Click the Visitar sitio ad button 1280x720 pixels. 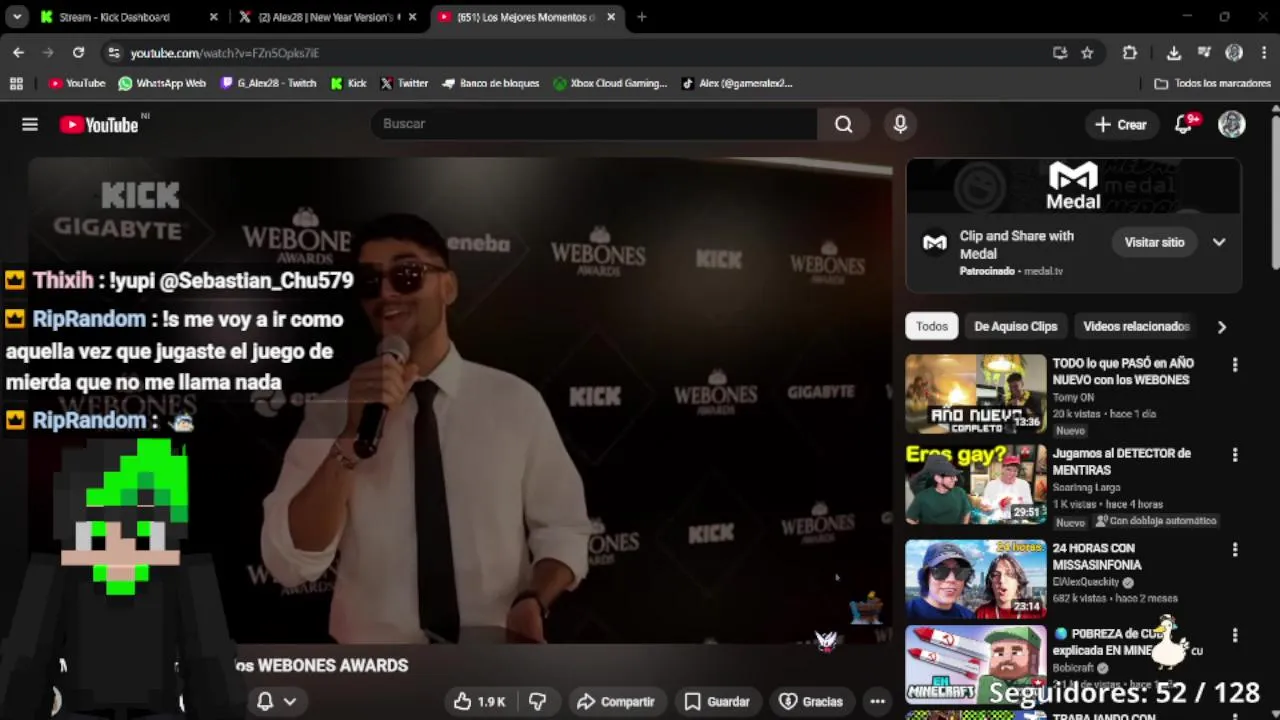point(1154,242)
